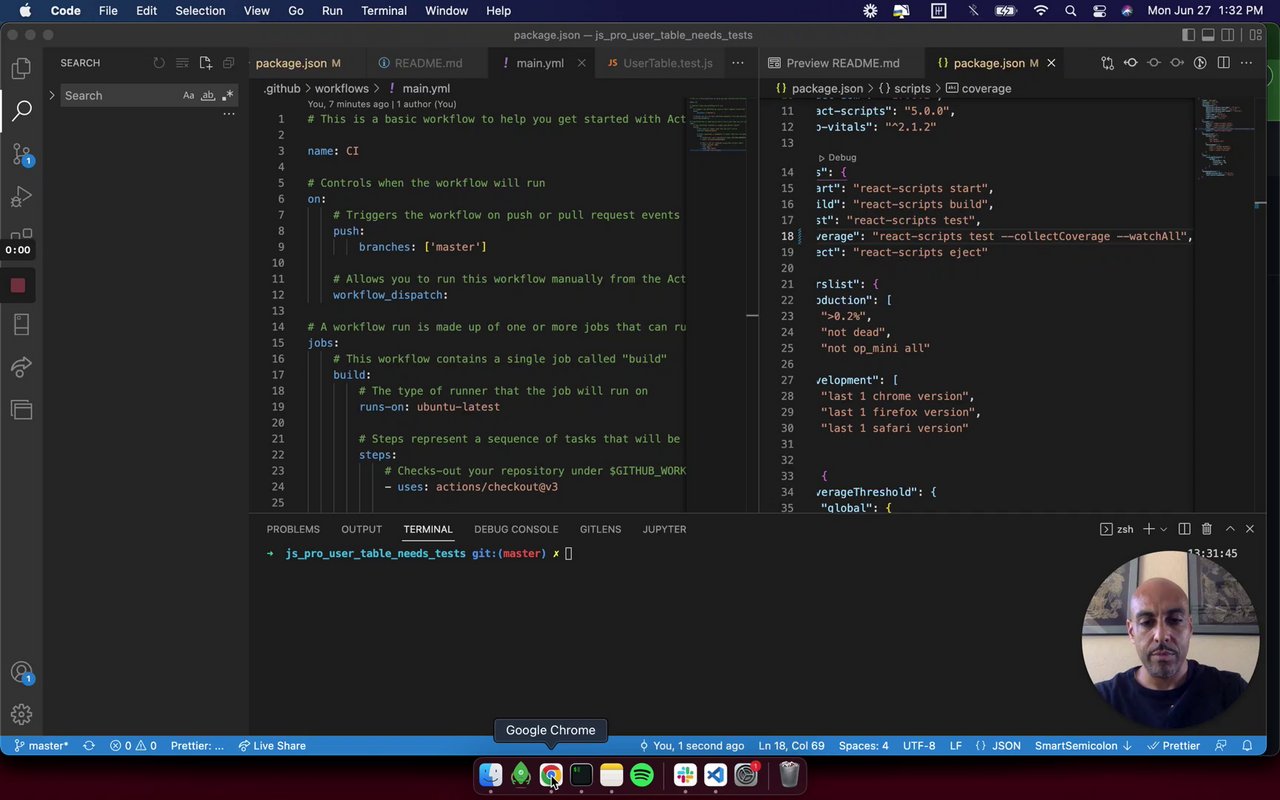Expand the Replace field with the chevron
This screenshot has height=800, width=1280.
tap(52, 96)
